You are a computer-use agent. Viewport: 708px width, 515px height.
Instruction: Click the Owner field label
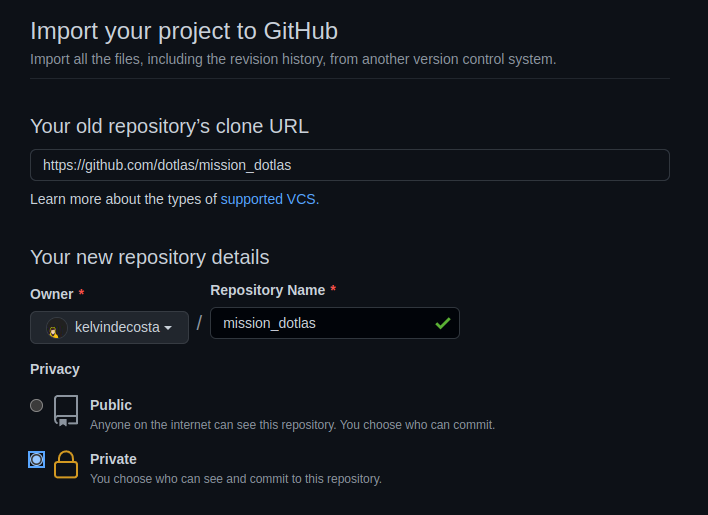51,294
